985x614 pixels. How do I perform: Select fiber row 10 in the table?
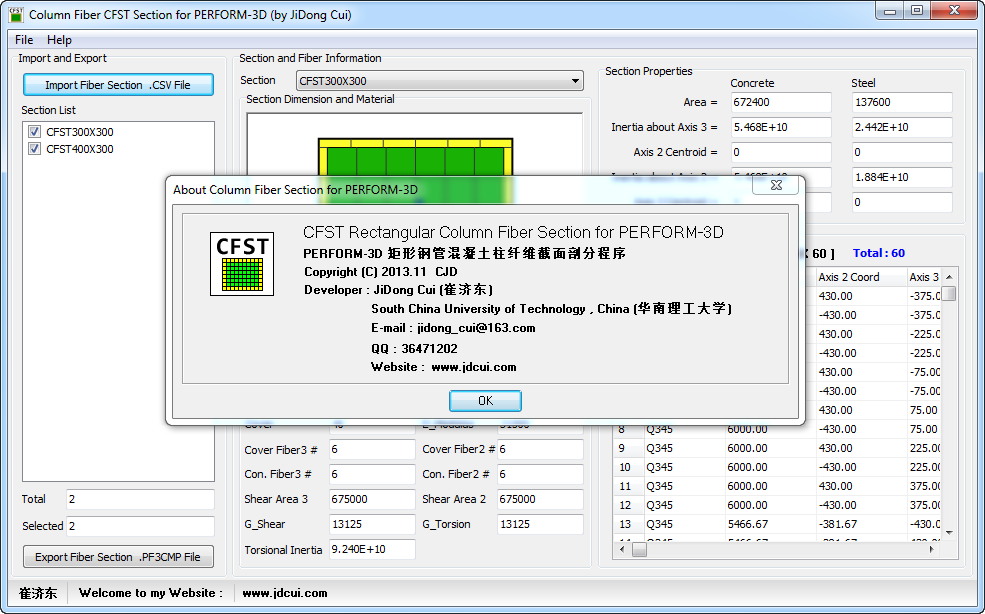(x=778, y=467)
